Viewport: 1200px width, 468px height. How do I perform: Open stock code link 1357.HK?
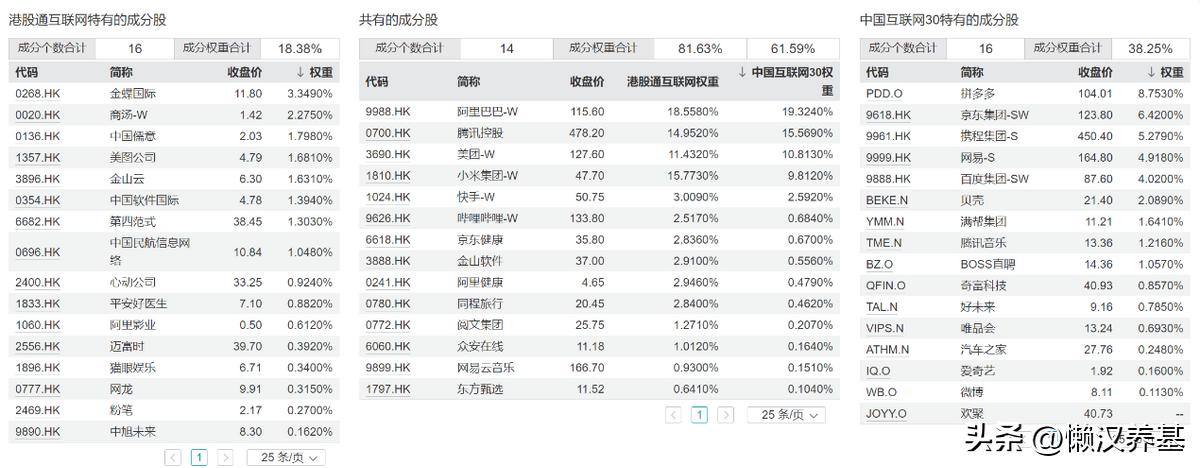point(38,157)
